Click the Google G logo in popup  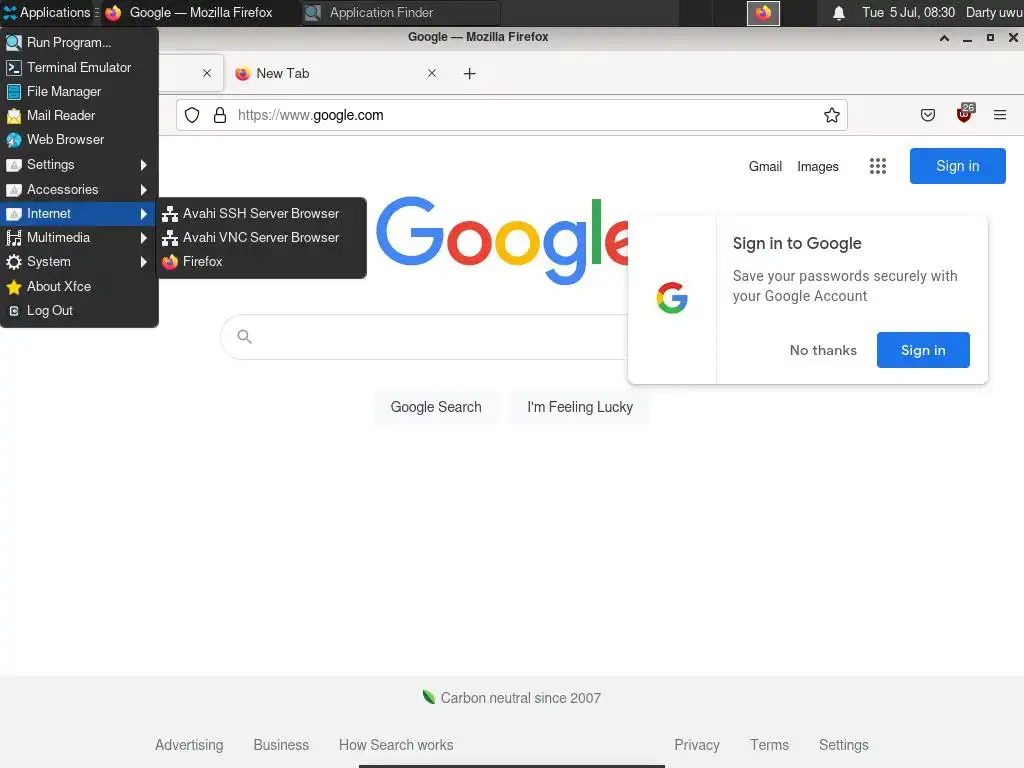click(x=672, y=298)
